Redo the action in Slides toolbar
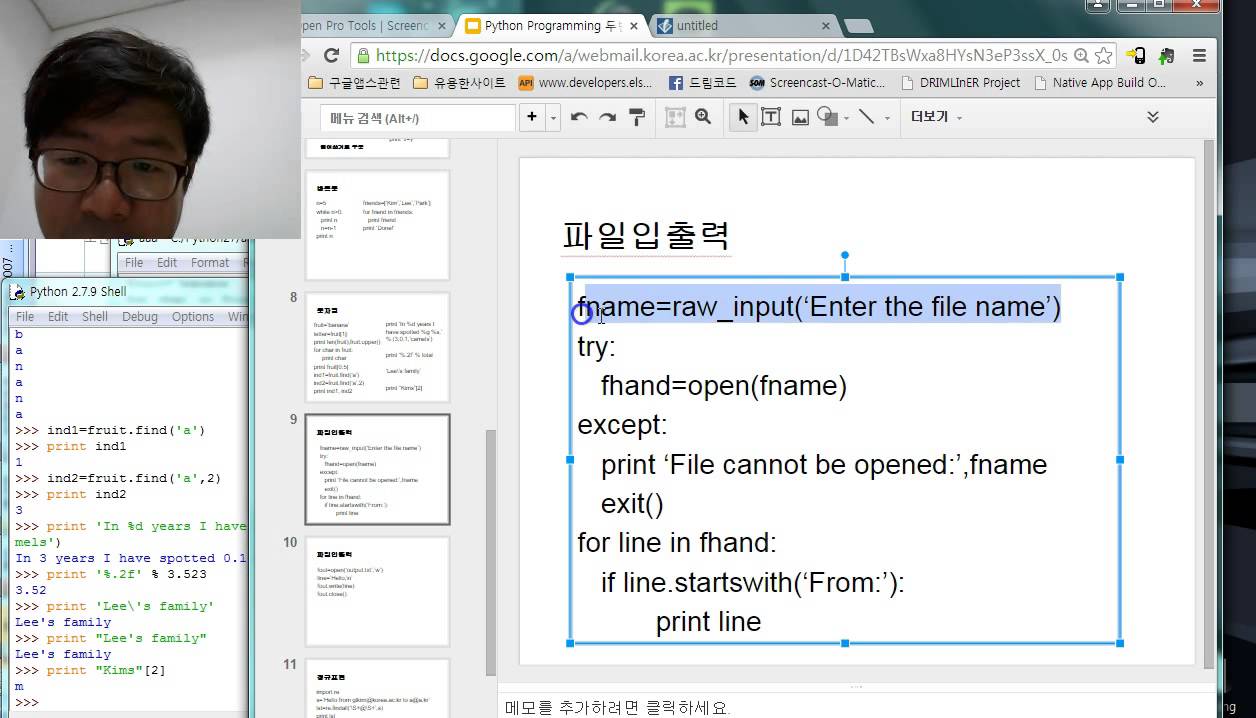 [607, 117]
